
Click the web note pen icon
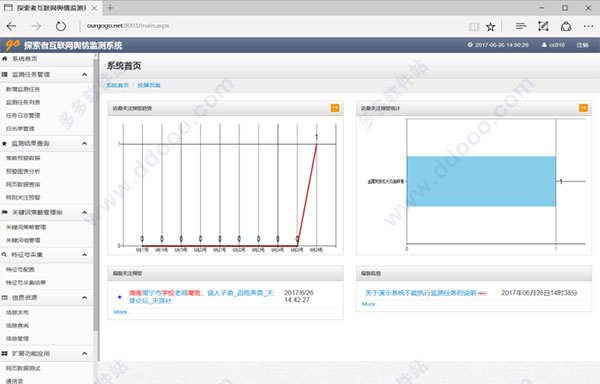click(x=543, y=26)
